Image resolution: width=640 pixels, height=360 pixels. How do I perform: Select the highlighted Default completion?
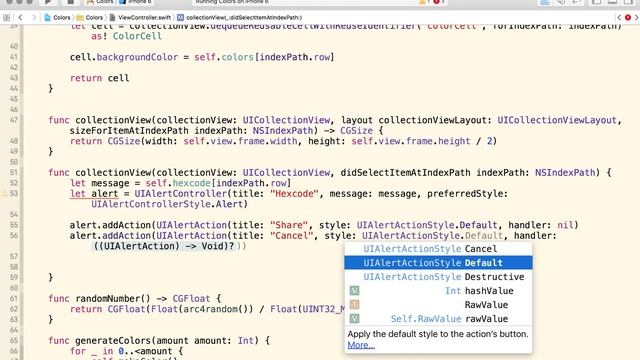coord(438,262)
